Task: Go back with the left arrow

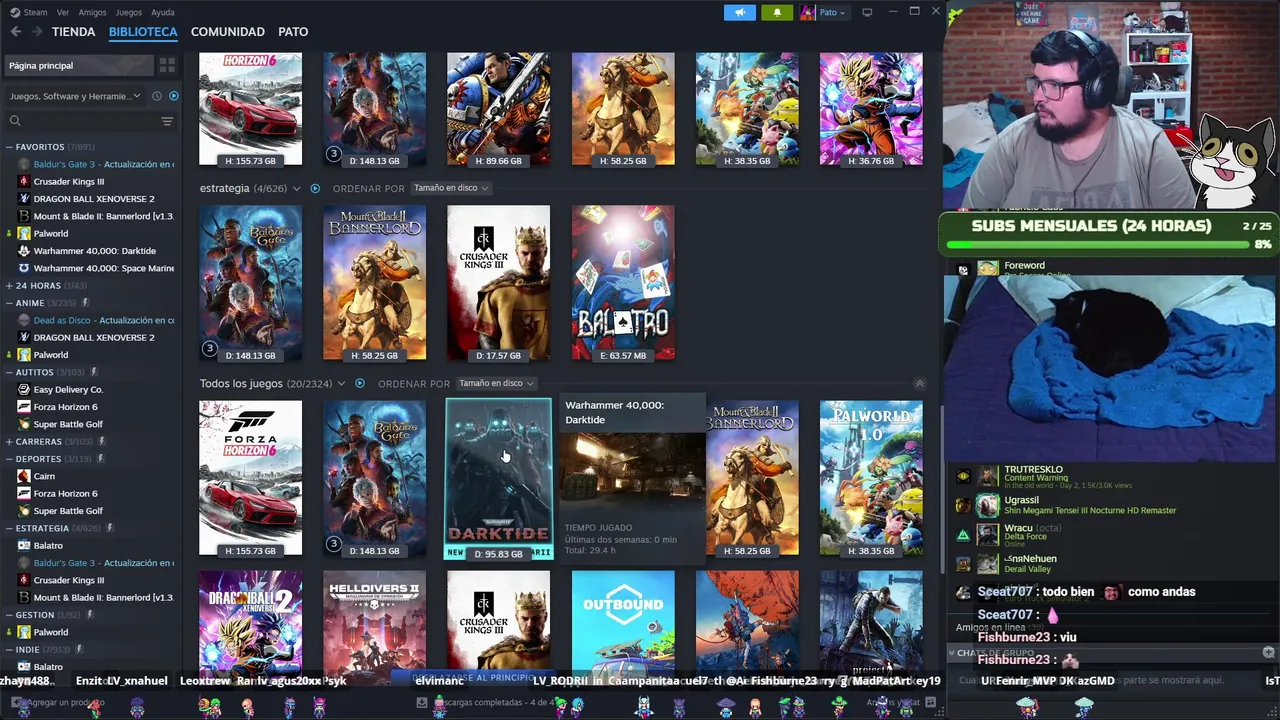Action: pos(16,32)
